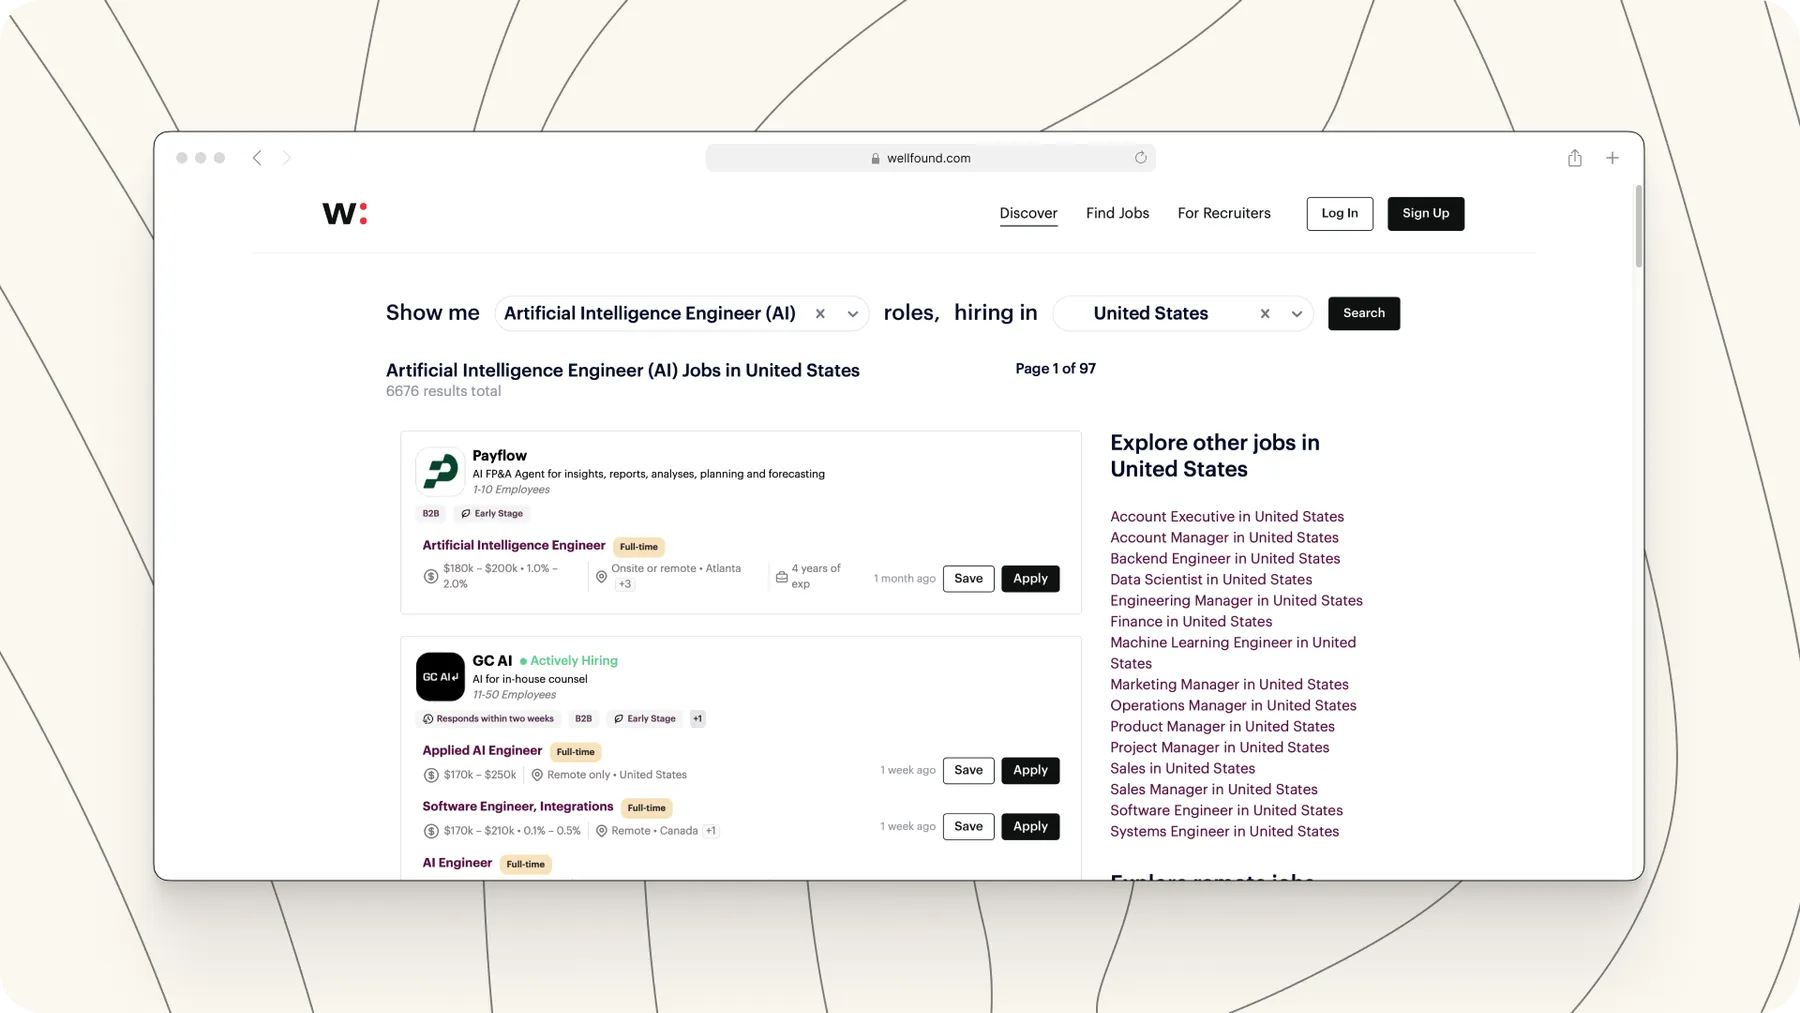
Task: Click Payflow's Early Stage tag
Action: pos(492,514)
